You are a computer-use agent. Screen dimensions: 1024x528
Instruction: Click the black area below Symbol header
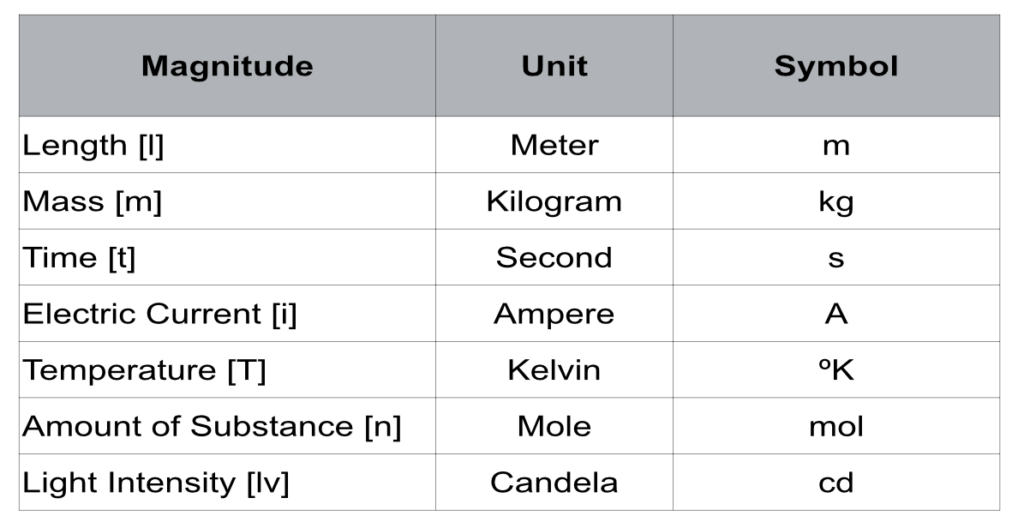(836, 300)
